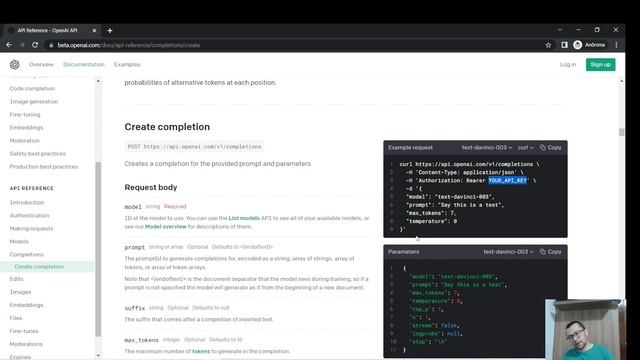The height and width of the screenshot is (360, 640).
Task: Click the Log in link
Action: click(x=568, y=64)
